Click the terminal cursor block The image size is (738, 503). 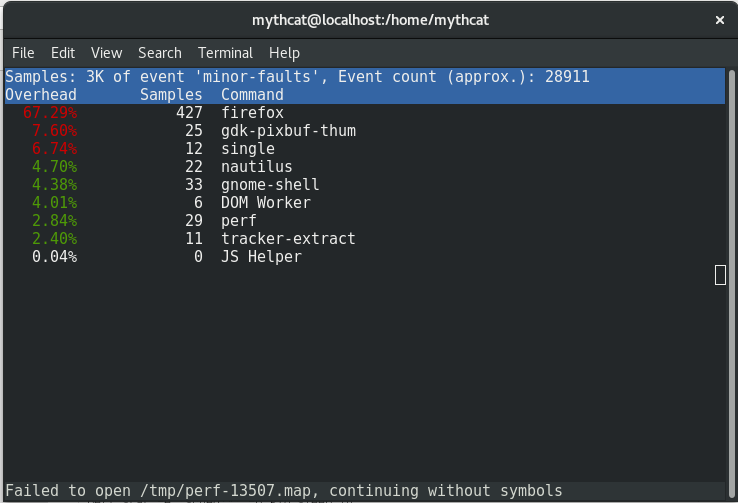(x=720, y=275)
